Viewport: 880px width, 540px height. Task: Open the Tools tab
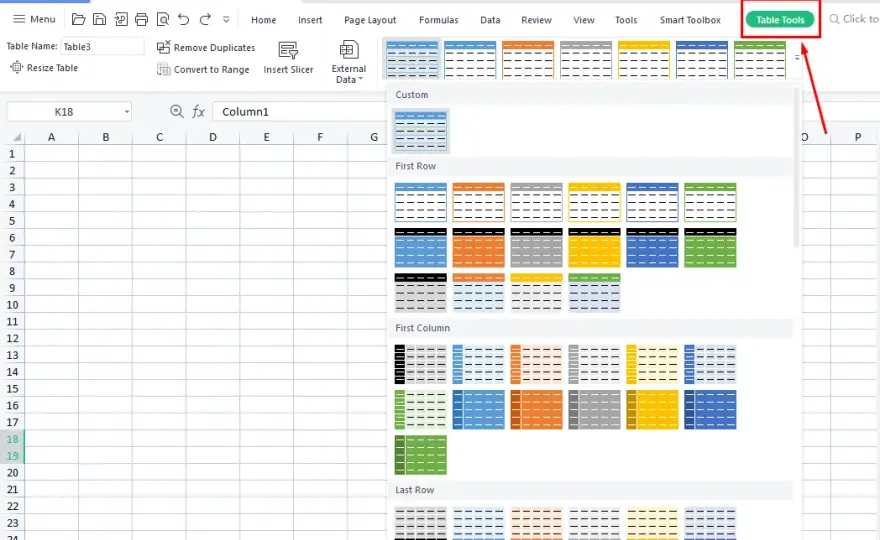[626, 20]
